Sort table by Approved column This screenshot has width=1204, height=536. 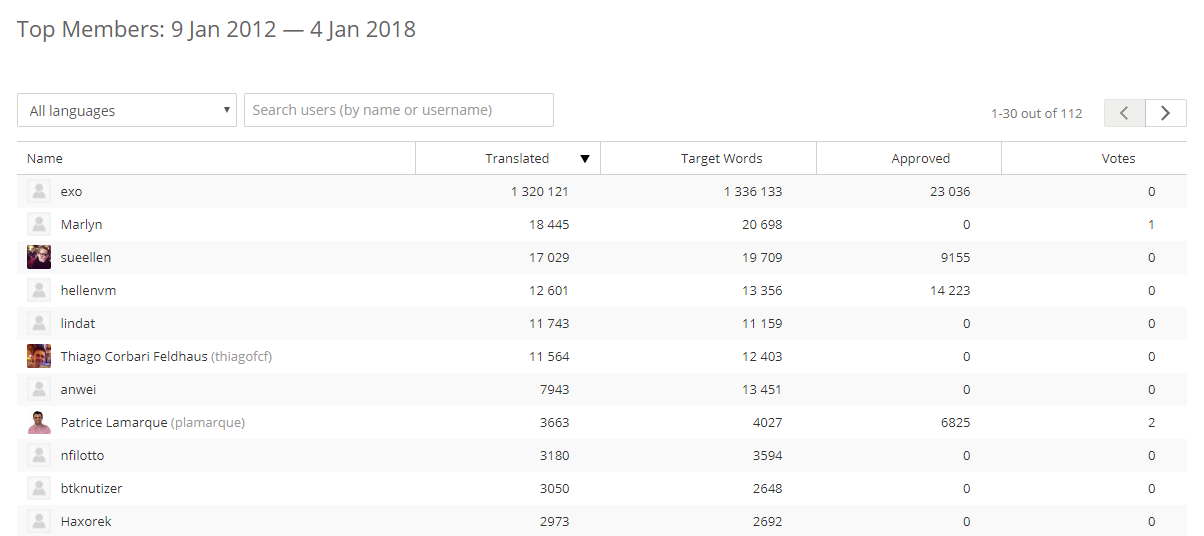click(920, 158)
